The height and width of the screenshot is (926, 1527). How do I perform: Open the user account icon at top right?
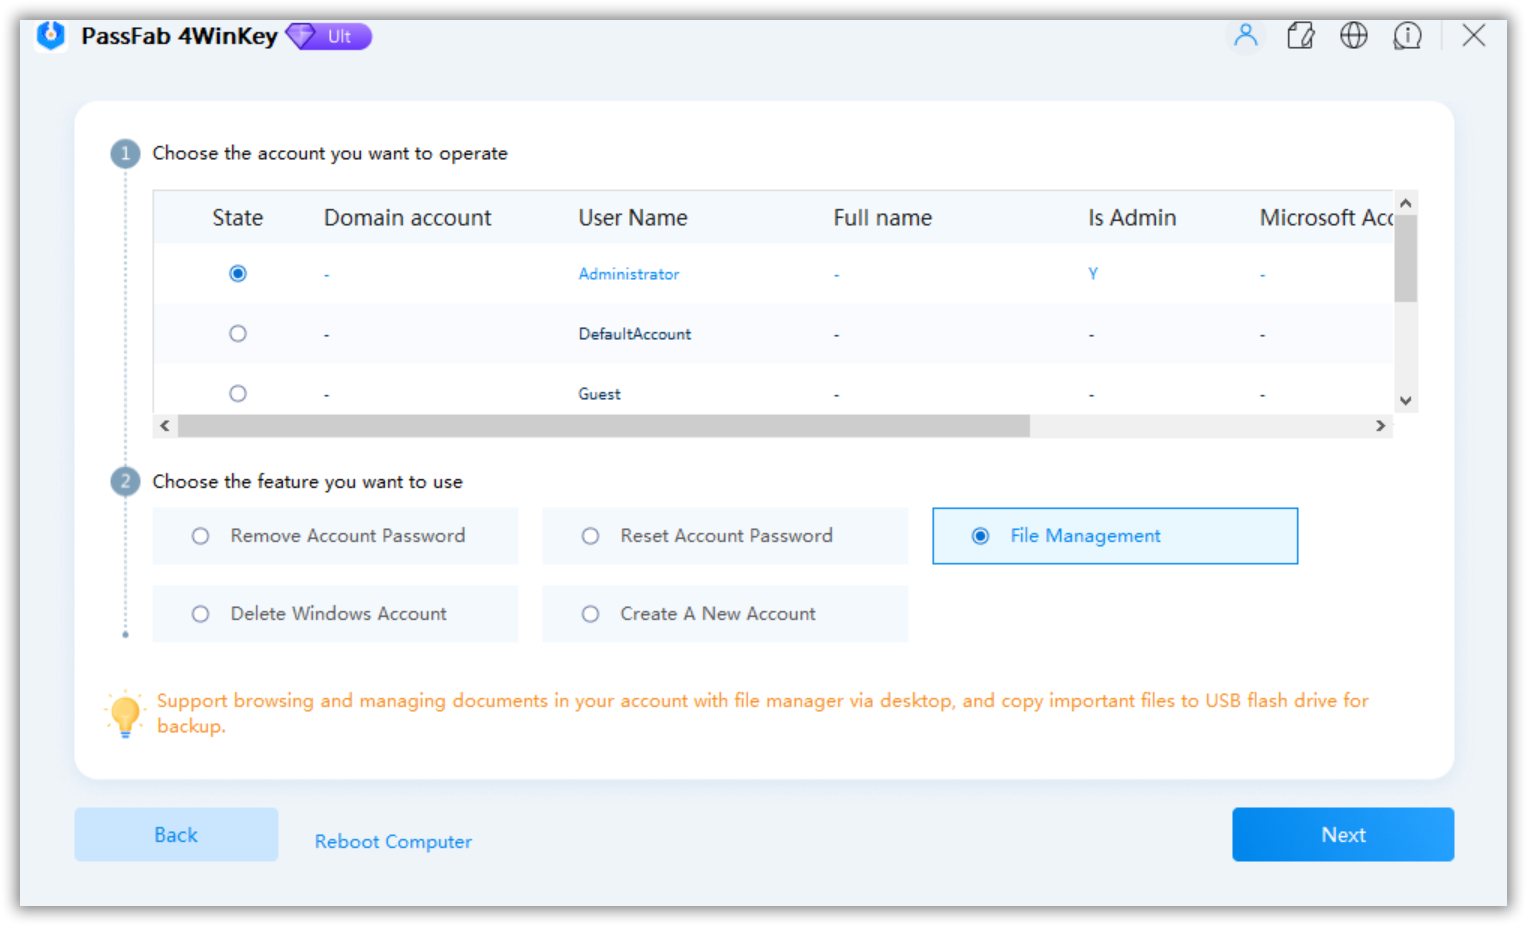tap(1246, 35)
